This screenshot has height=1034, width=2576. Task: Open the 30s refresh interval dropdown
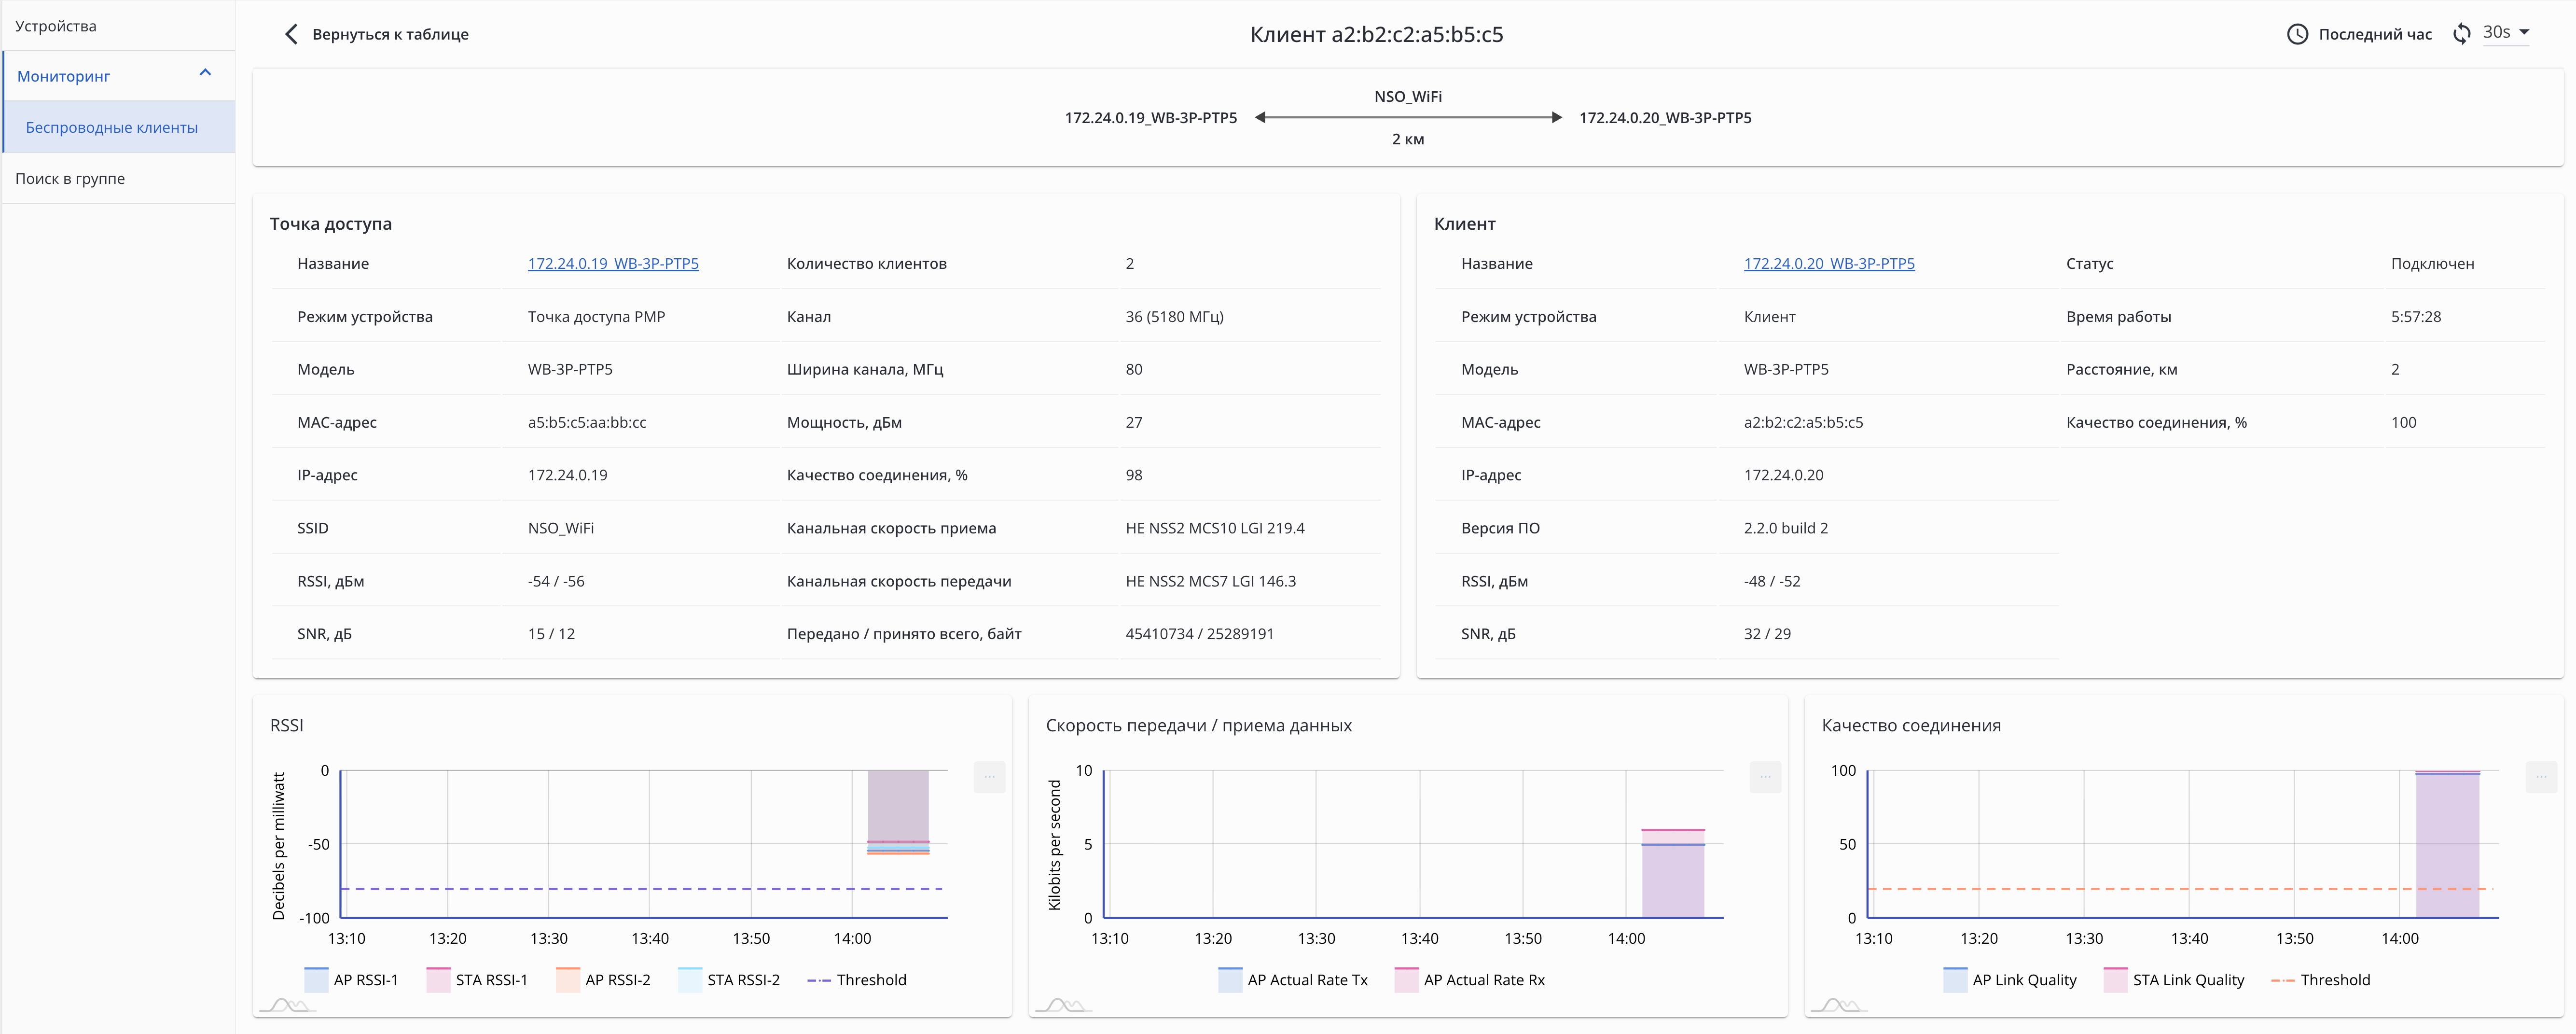(2505, 33)
